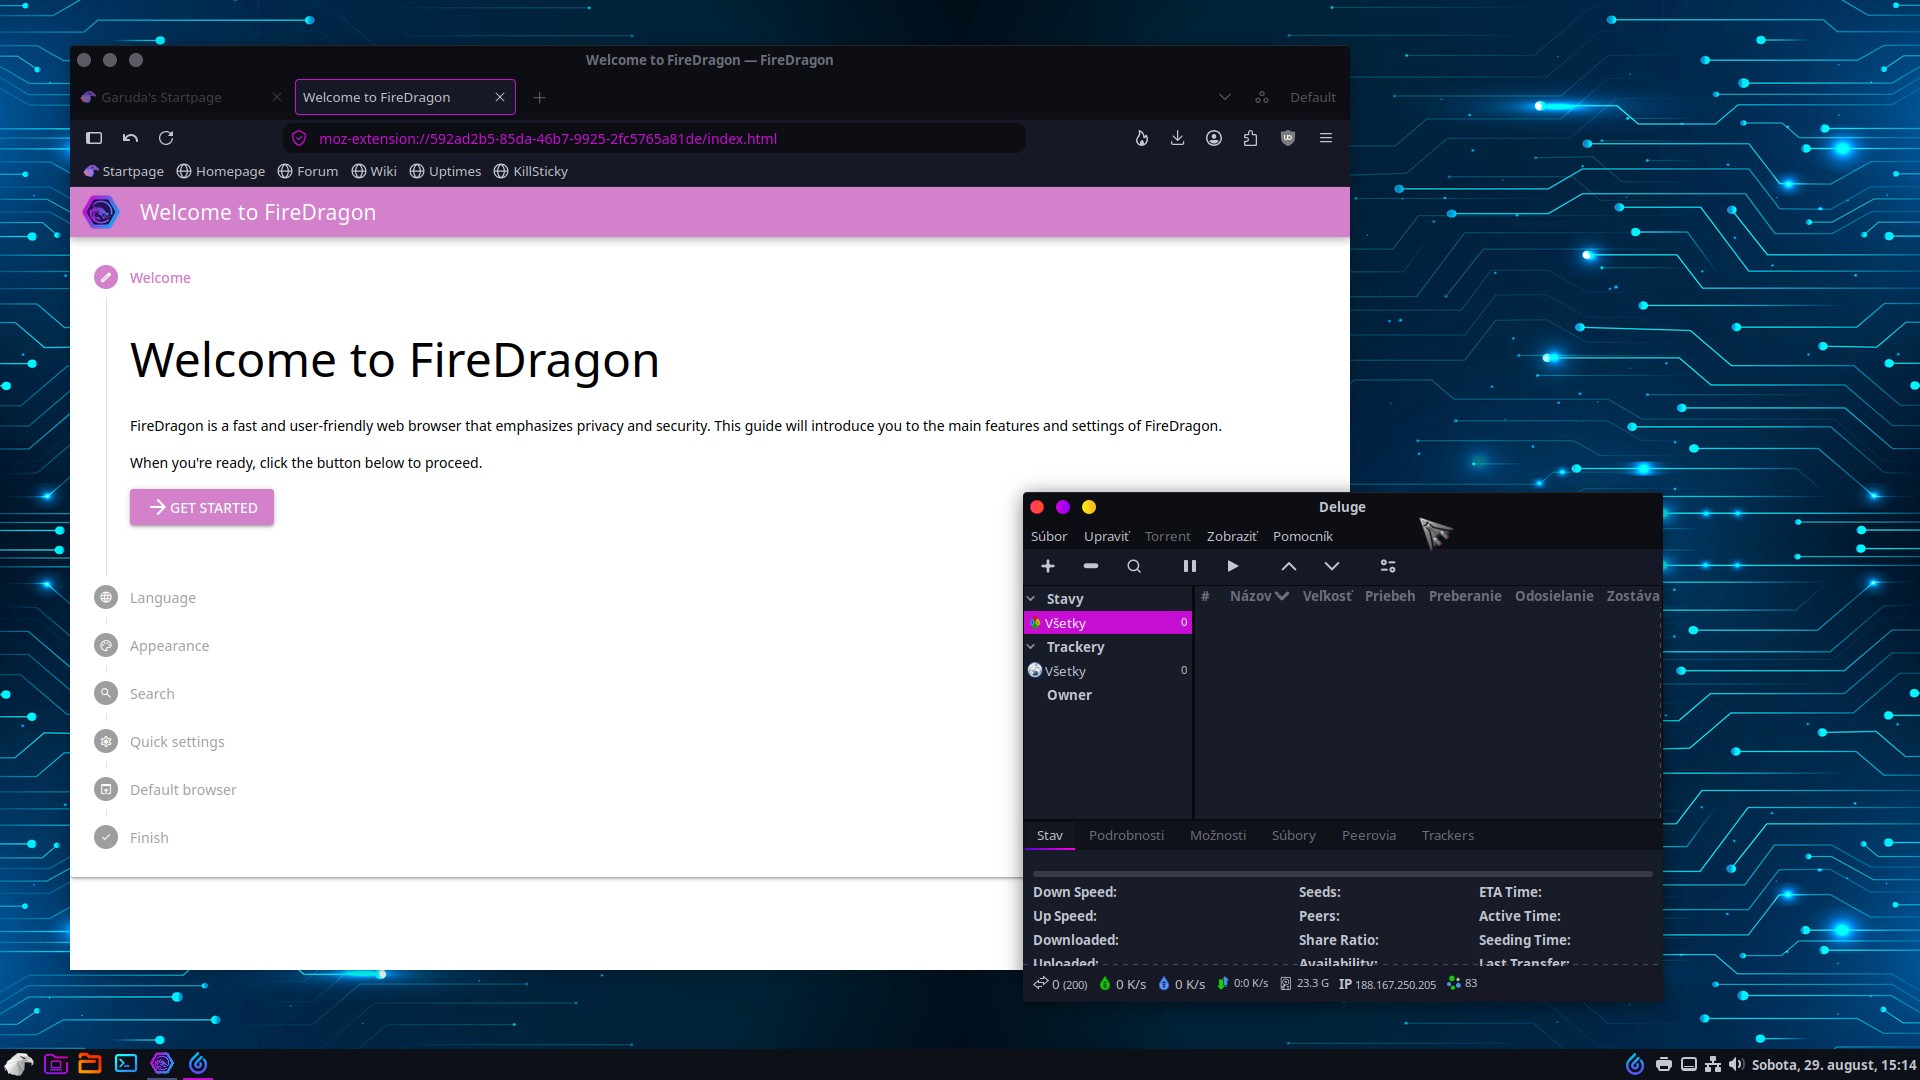The width and height of the screenshot is (1920, 1080).
Task: Open the Extensions puzzle icon in FireDragon
Action: pos(1250,138)
